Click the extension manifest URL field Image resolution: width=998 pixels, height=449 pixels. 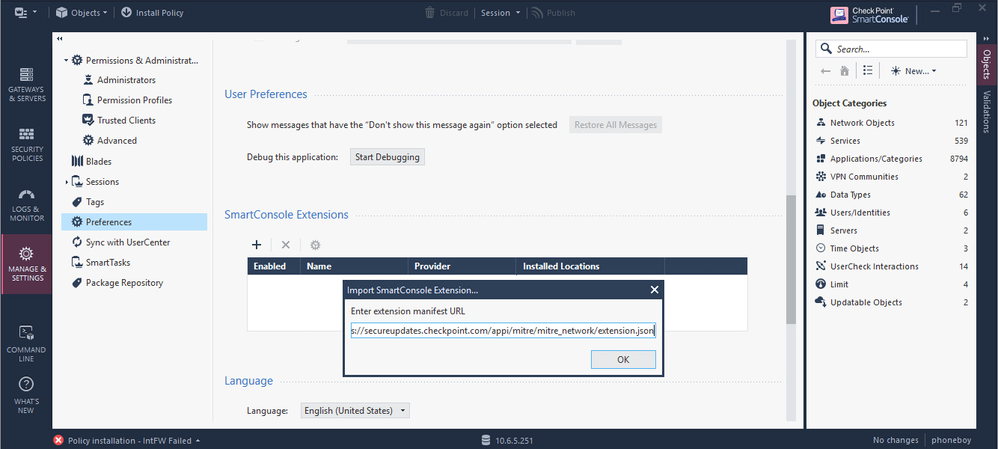(x=503, y=331)
